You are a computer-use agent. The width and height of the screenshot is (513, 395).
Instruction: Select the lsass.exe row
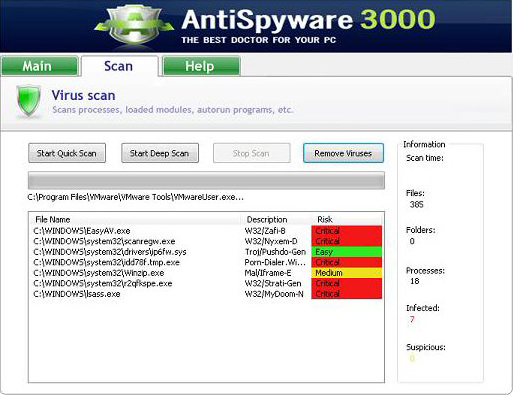(x=206, y=294)
